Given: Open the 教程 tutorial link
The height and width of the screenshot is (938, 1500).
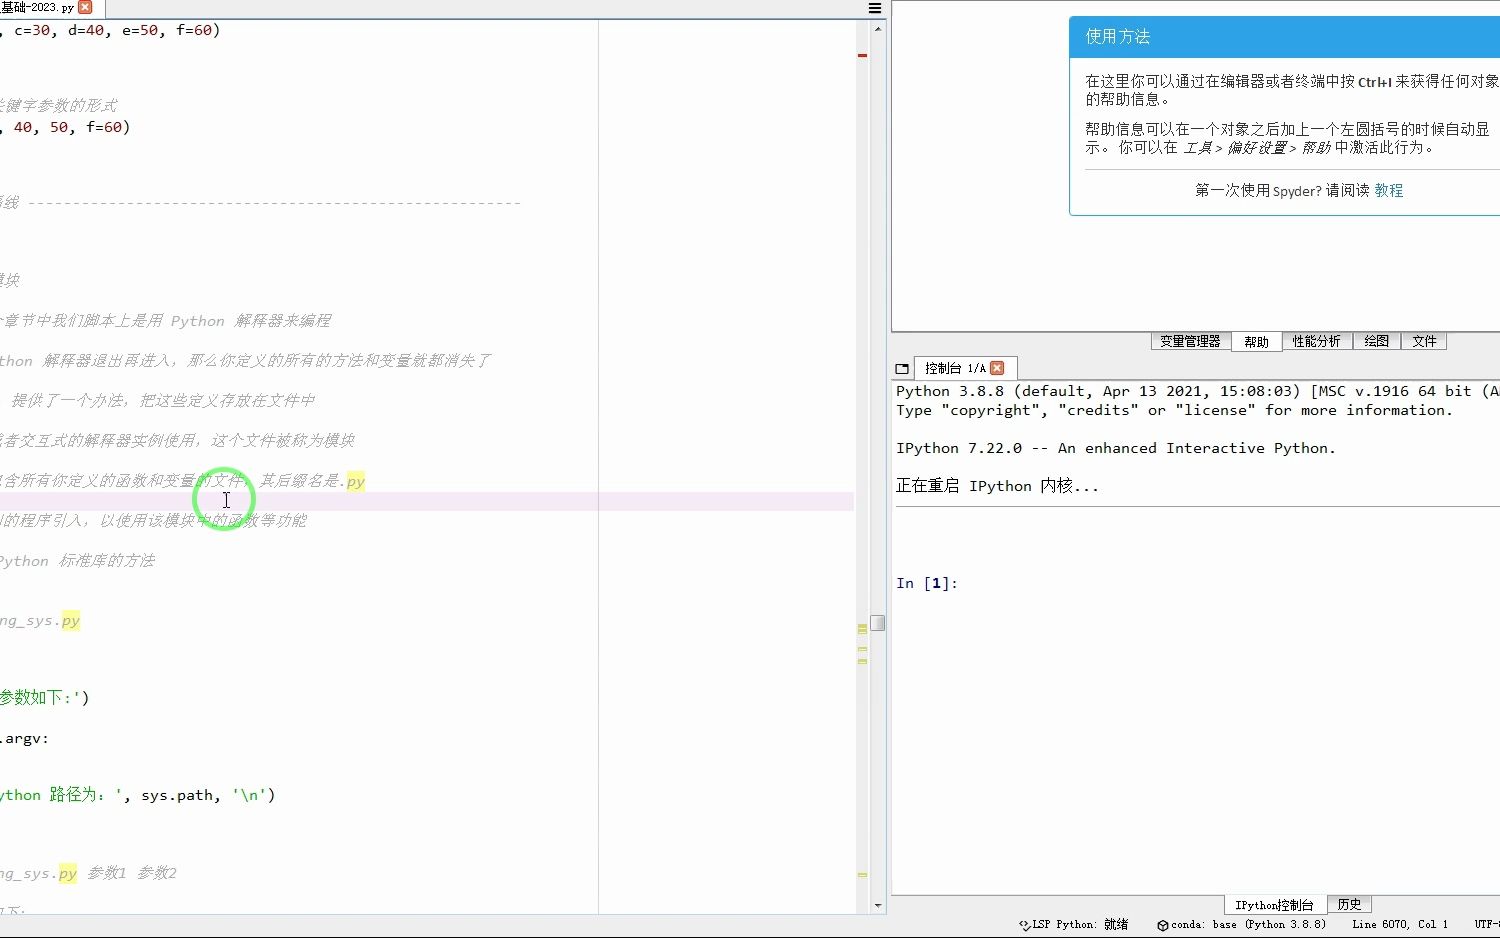Looking at the screenshot, I should (1388, 190).
